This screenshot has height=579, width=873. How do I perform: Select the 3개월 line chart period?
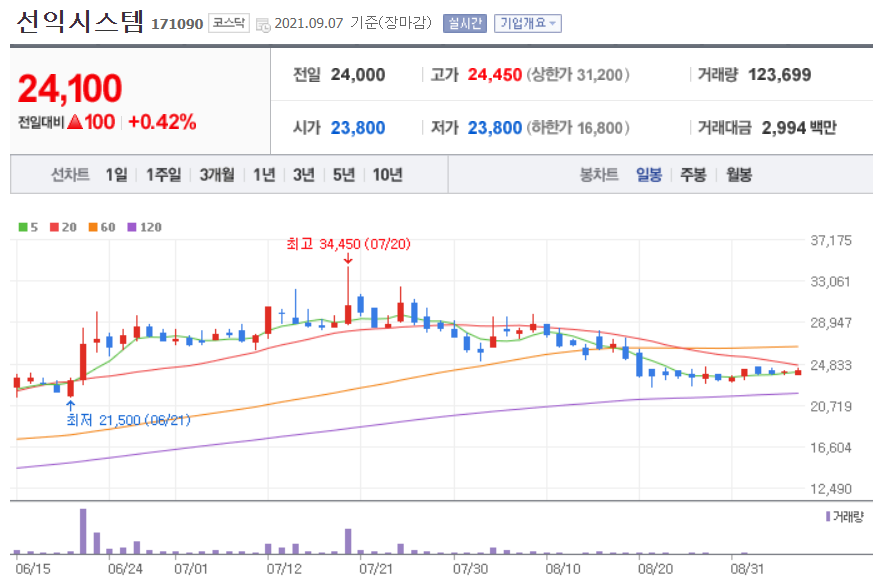[x=217, y=175]
